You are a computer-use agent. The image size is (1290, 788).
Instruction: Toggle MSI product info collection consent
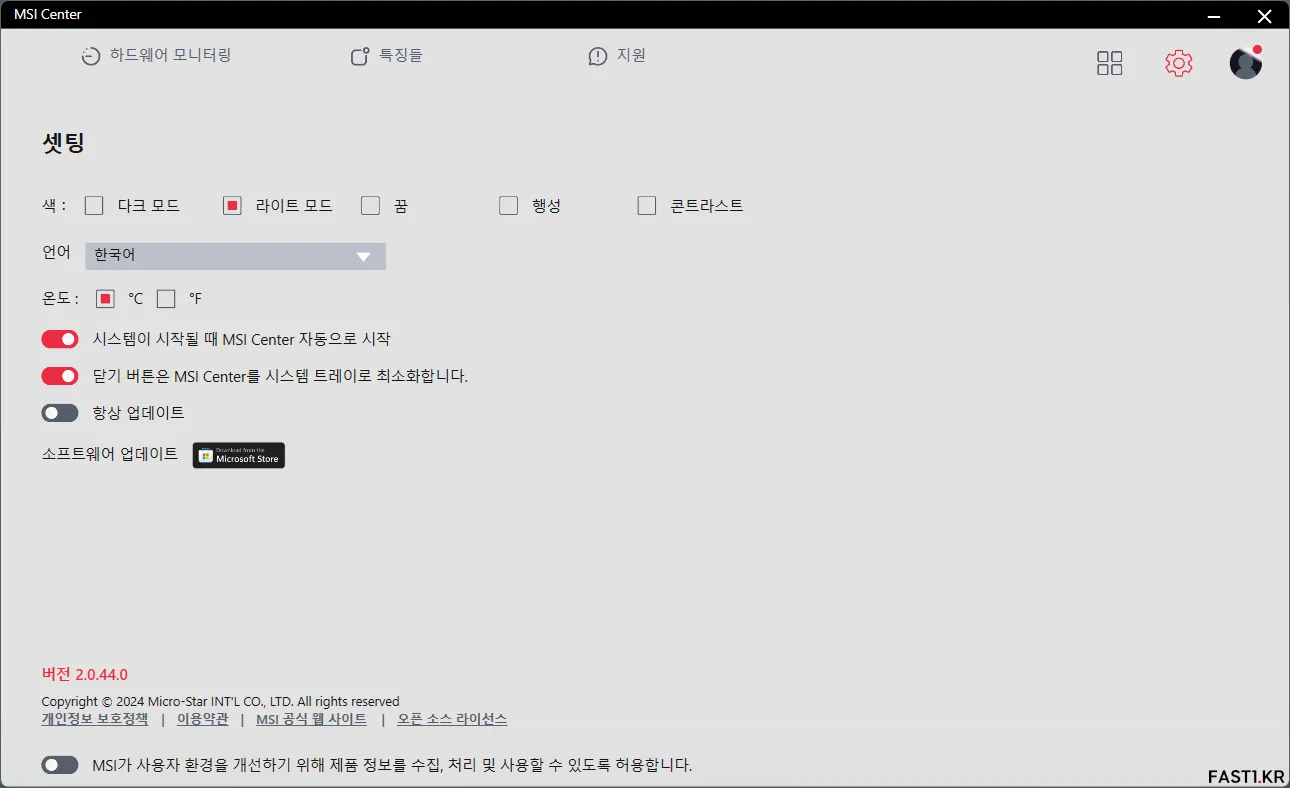tap(60, 765)
